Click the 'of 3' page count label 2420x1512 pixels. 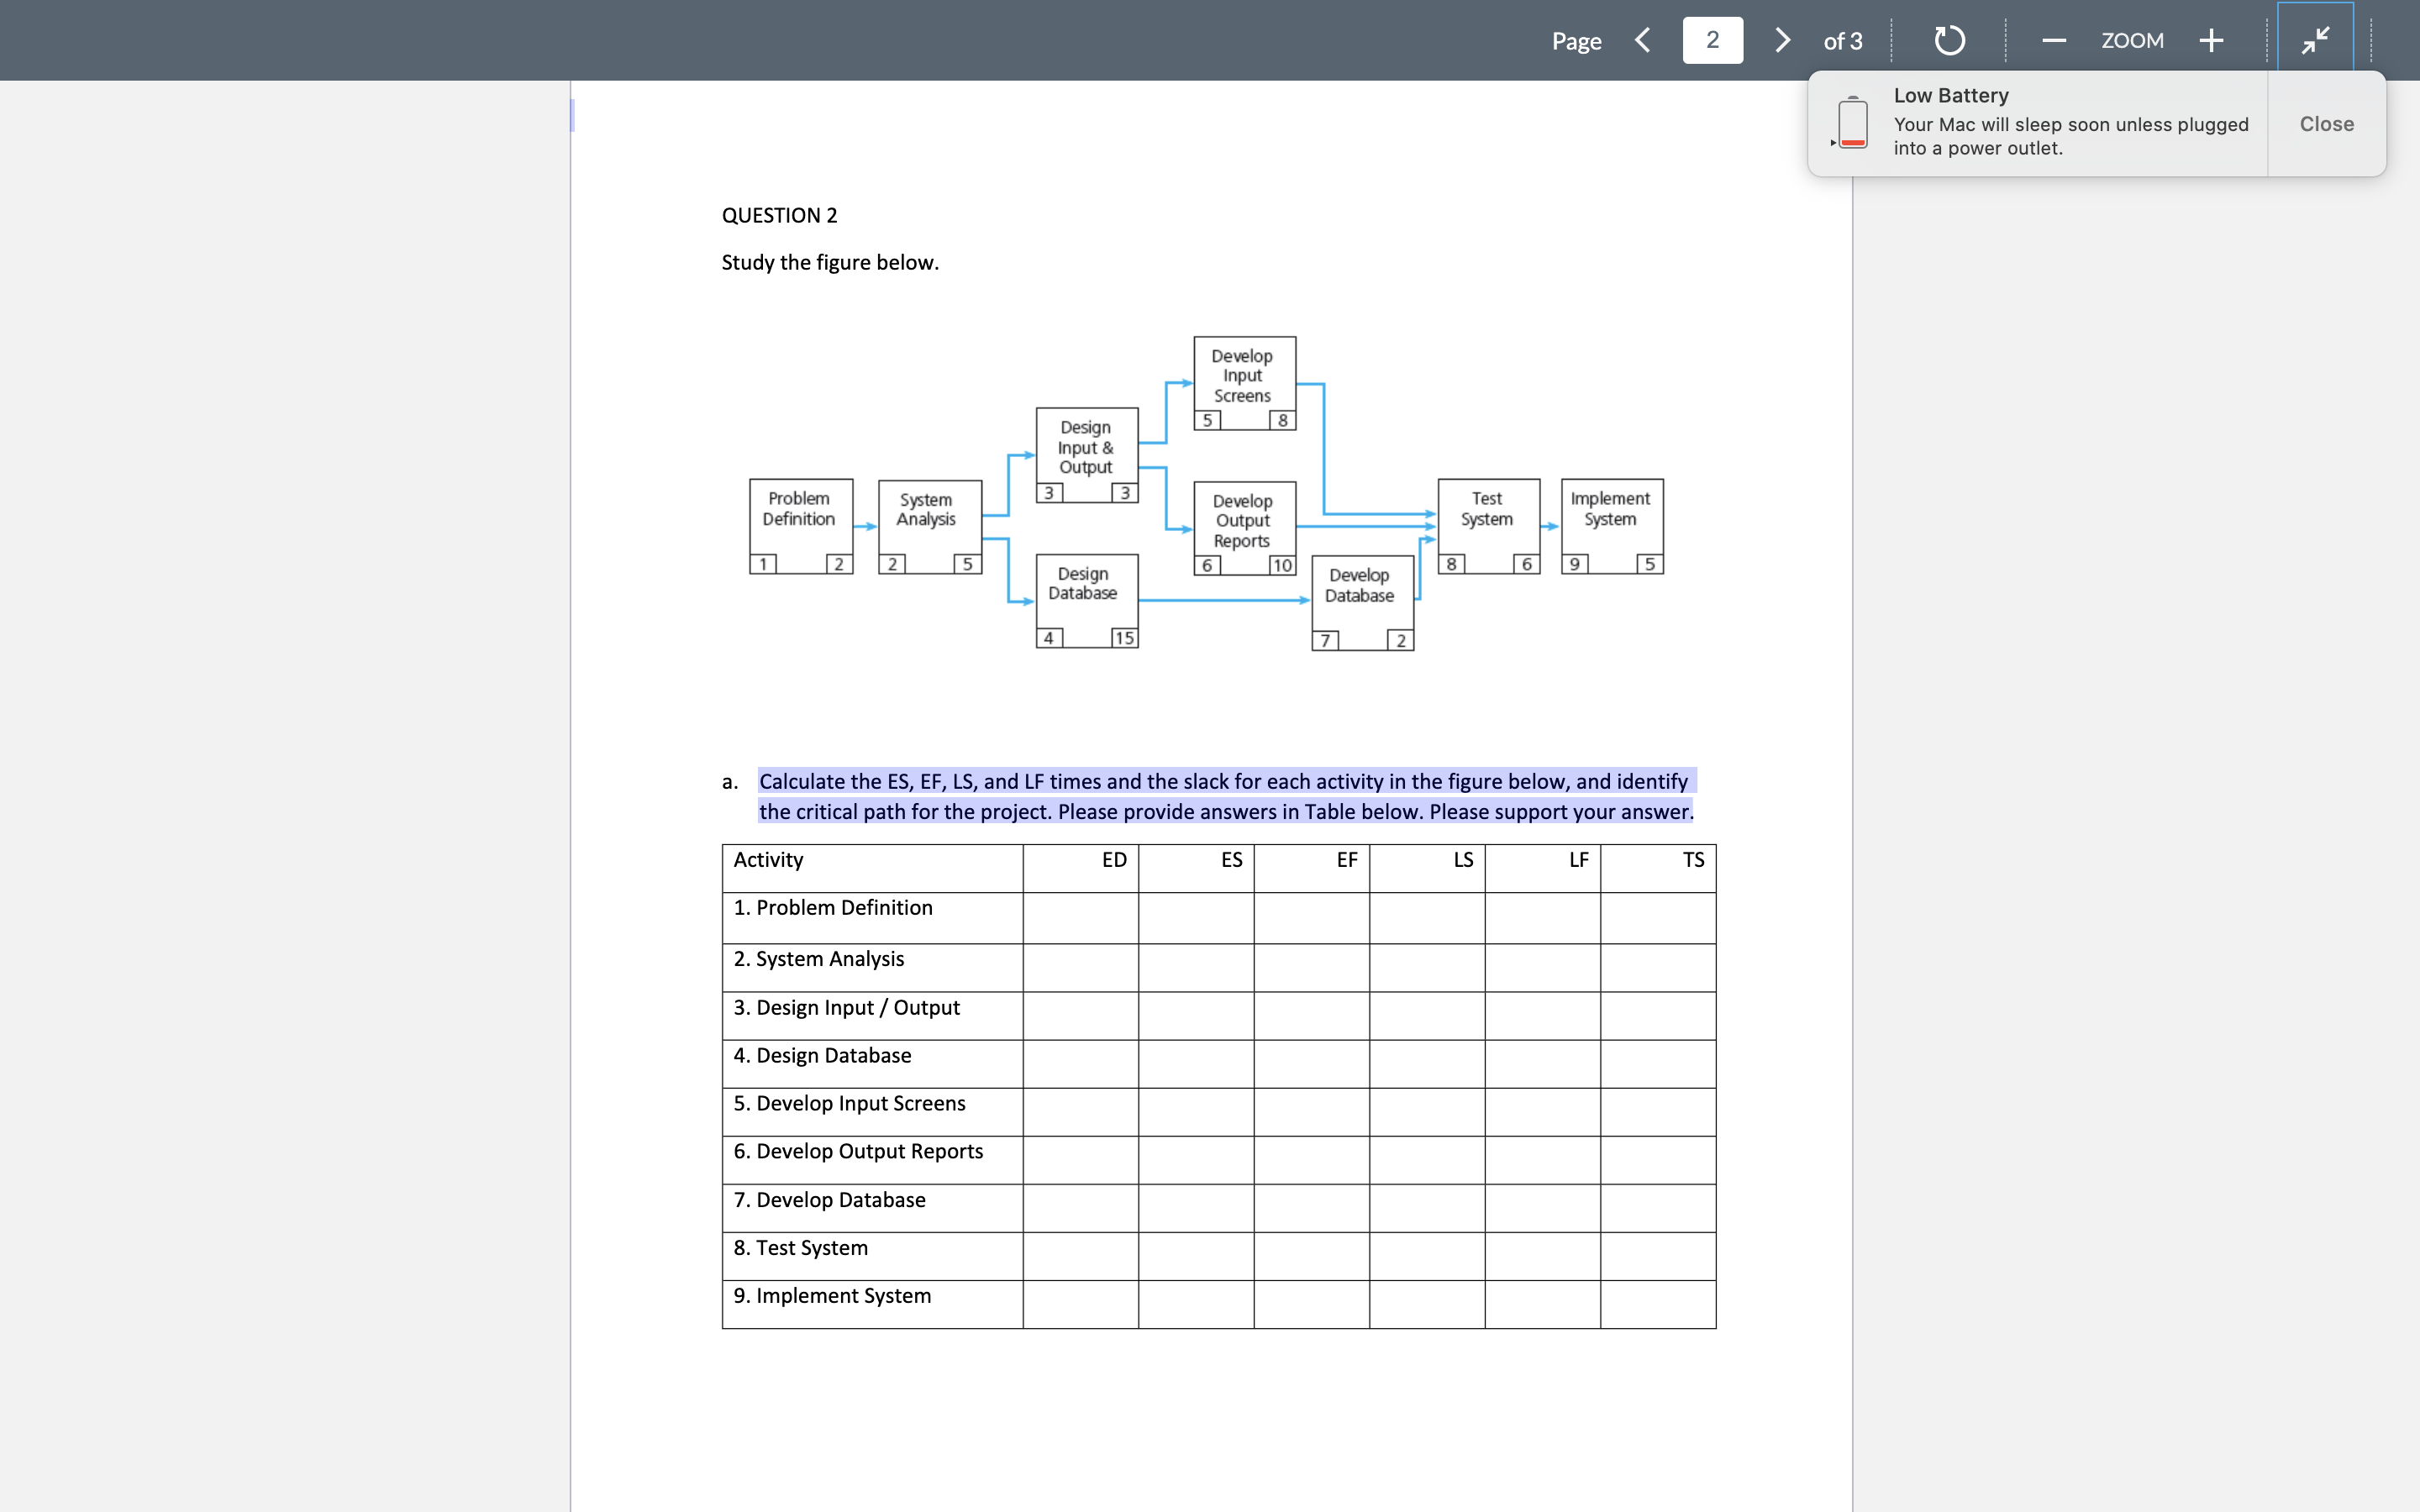click(1841, 40)
